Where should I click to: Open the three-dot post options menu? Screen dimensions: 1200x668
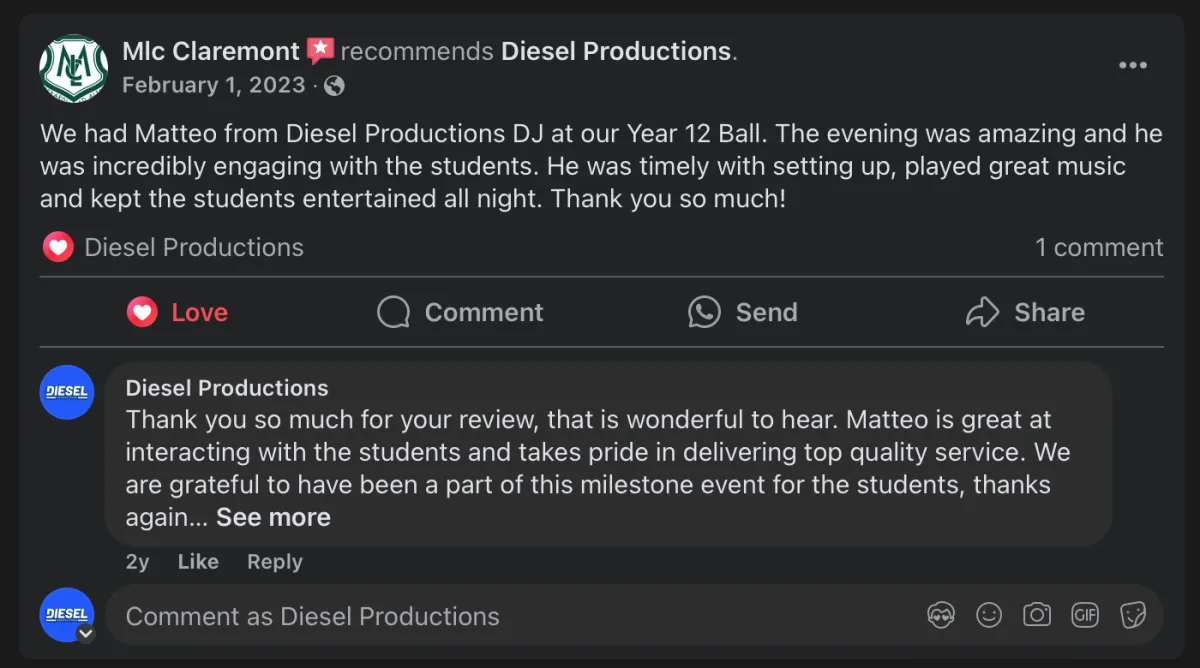[x=1132, y=66]
